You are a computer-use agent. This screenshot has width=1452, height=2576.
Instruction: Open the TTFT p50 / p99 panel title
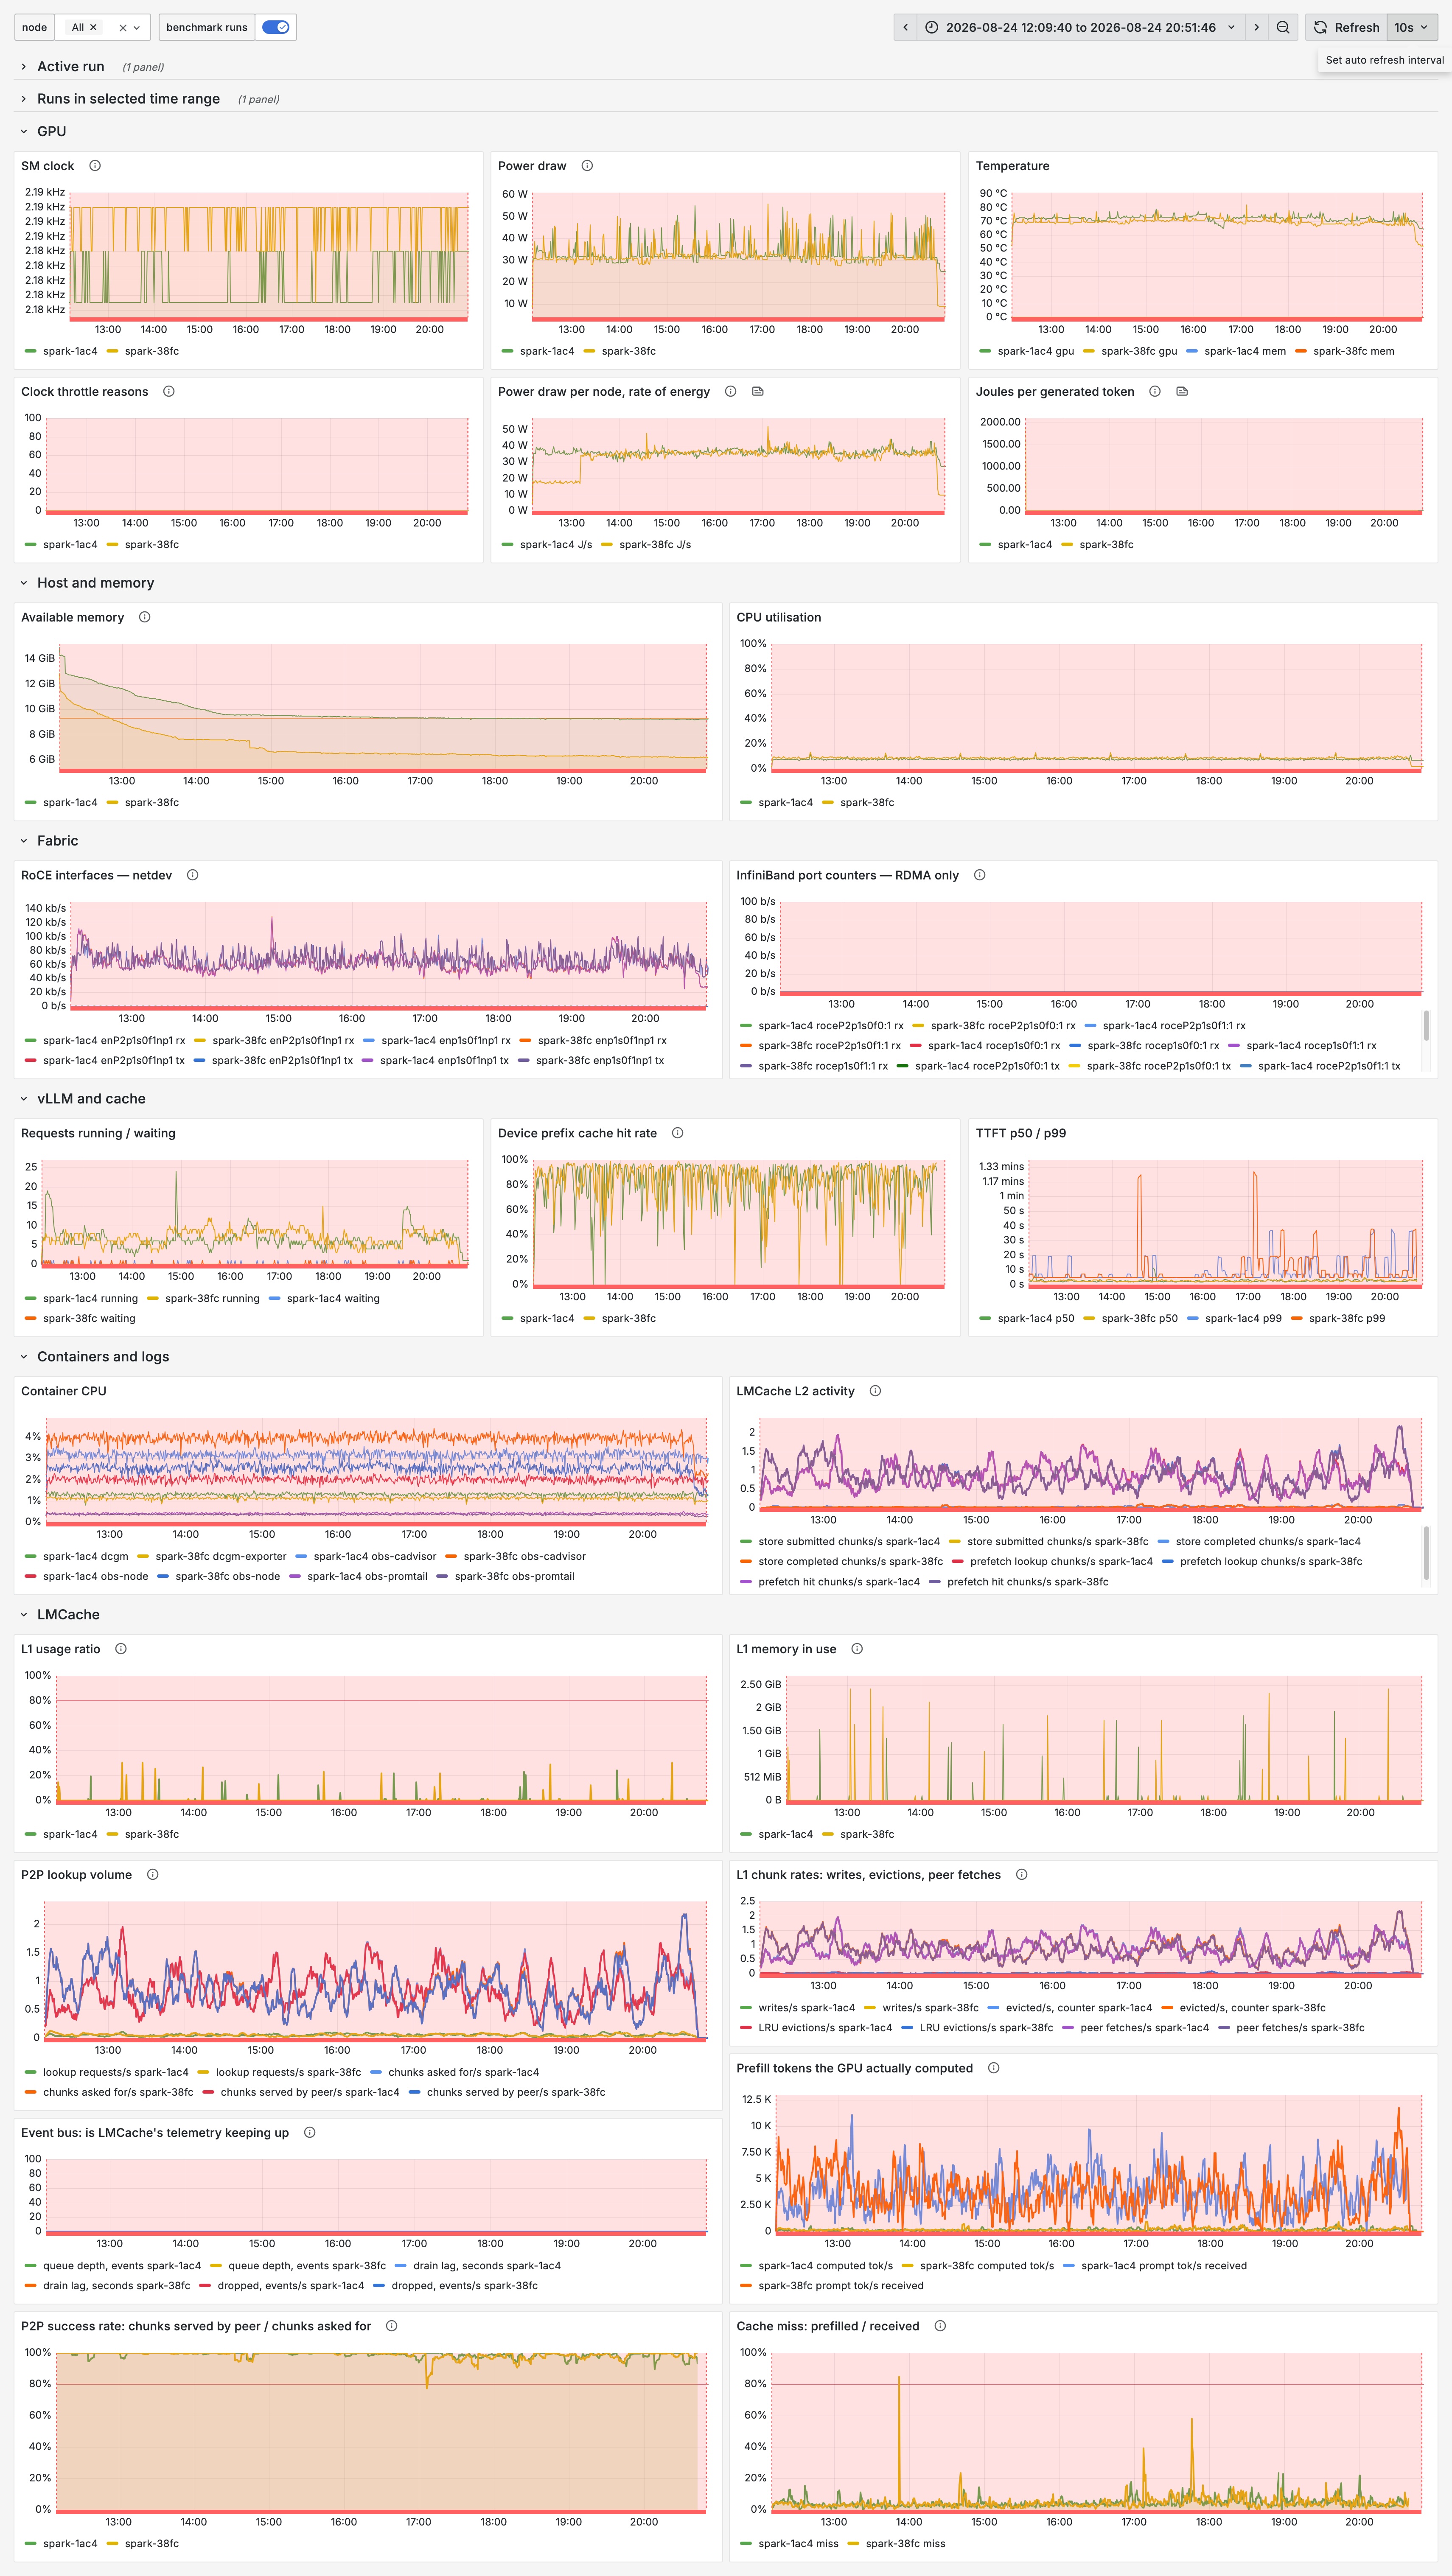coord(1021,1134)
